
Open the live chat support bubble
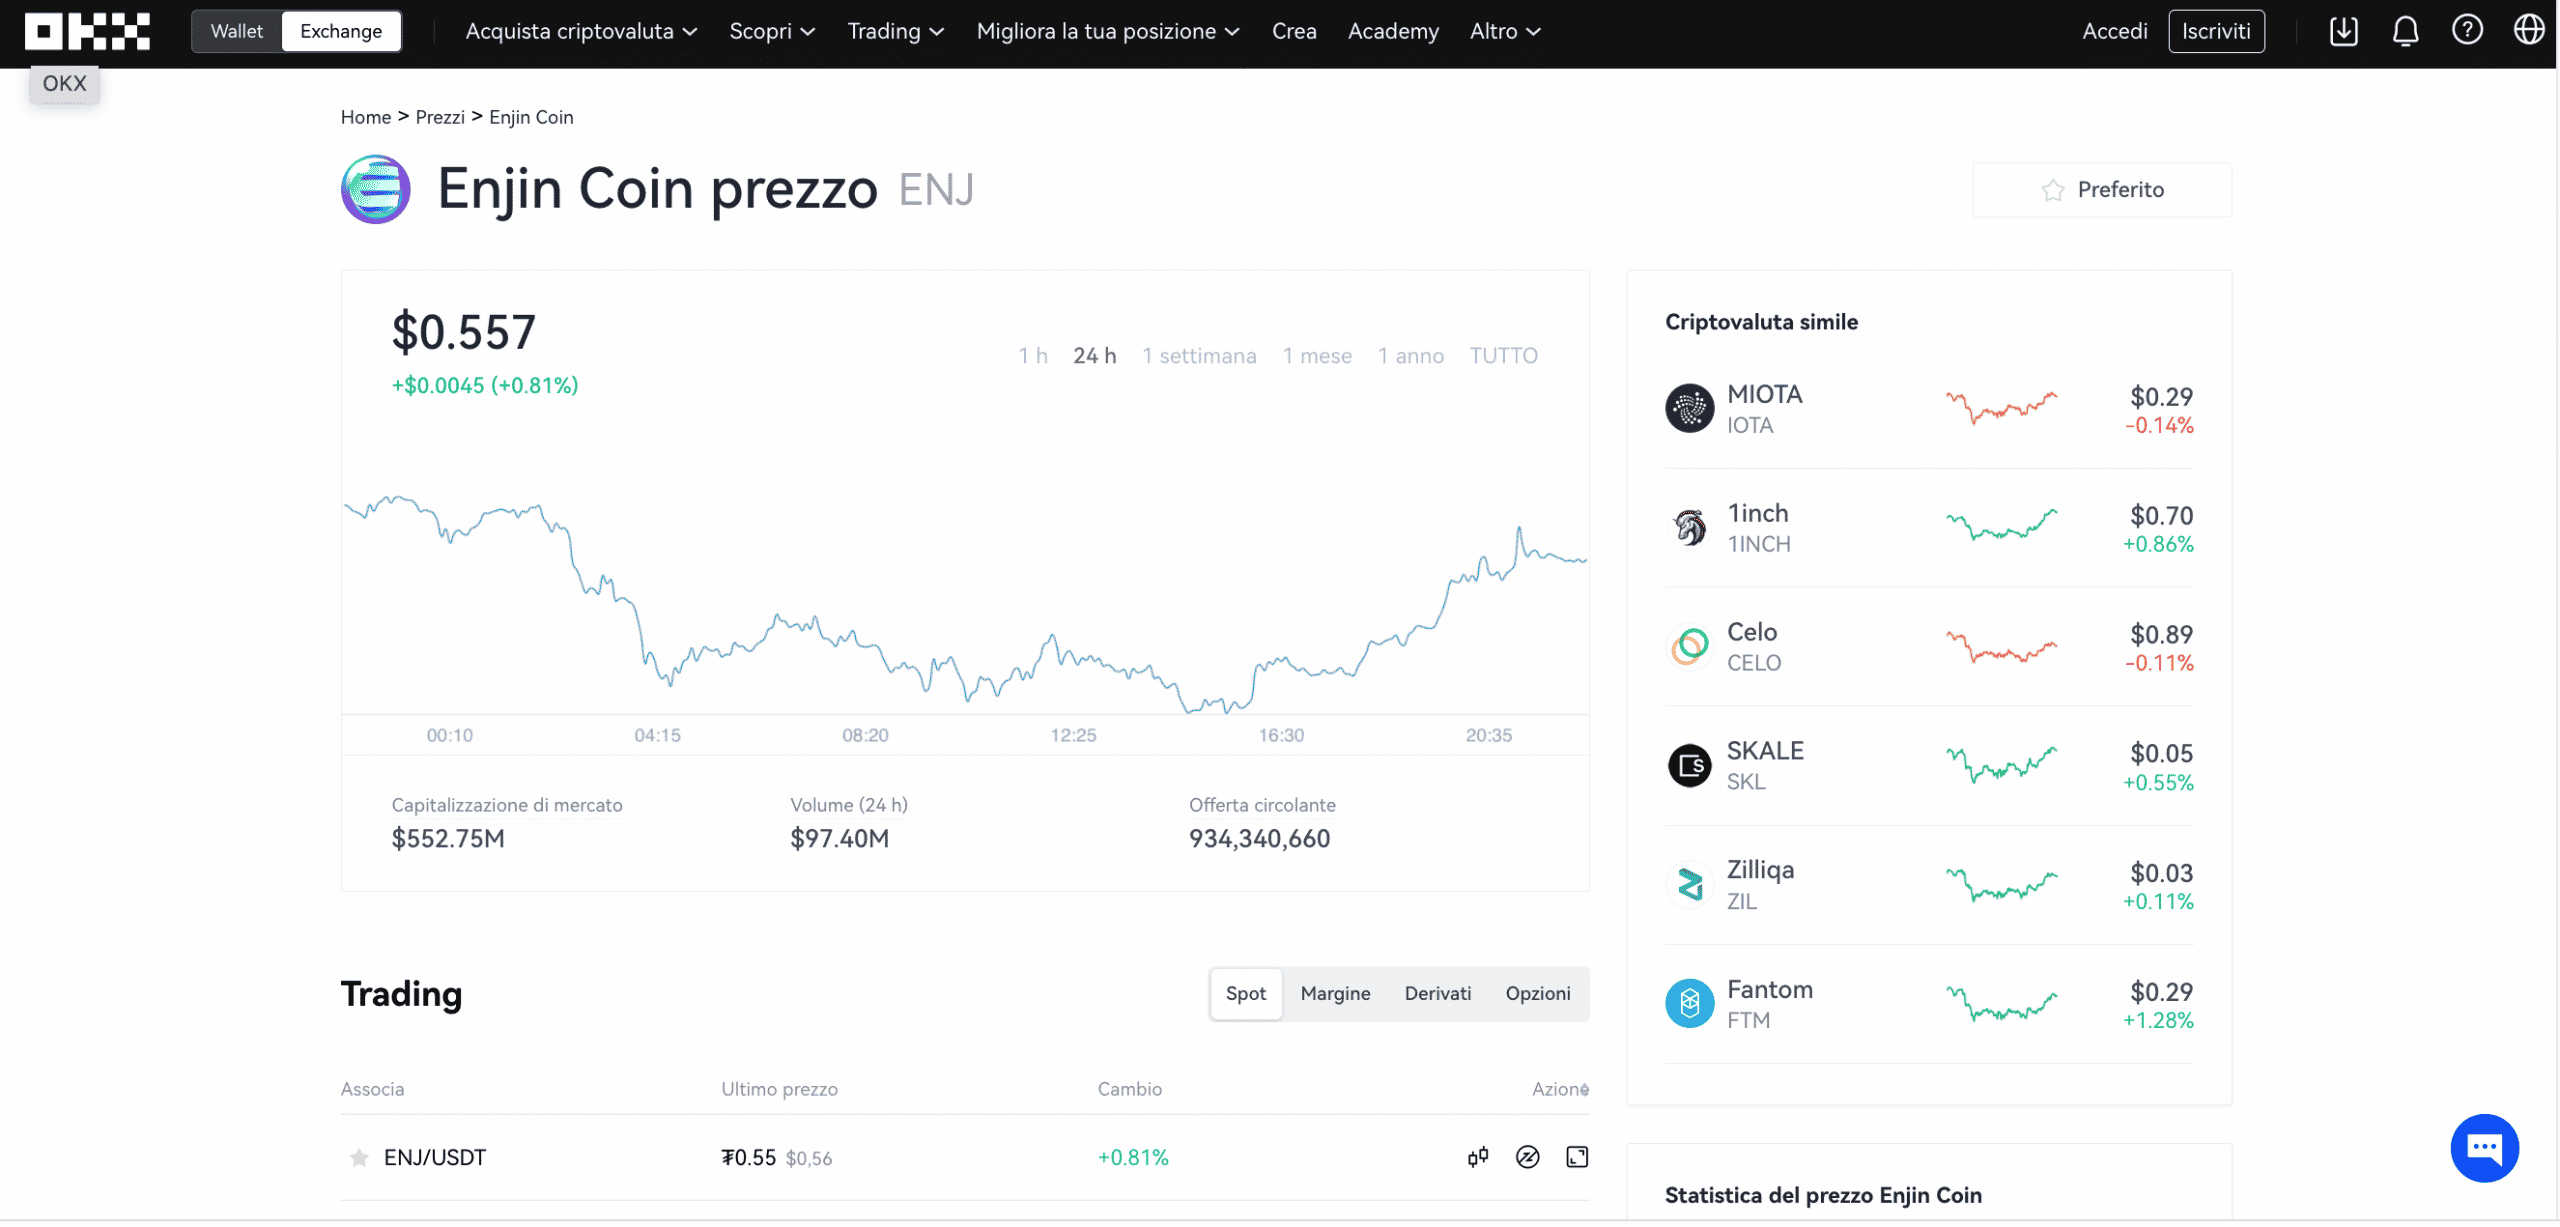pos(2484,1148)
